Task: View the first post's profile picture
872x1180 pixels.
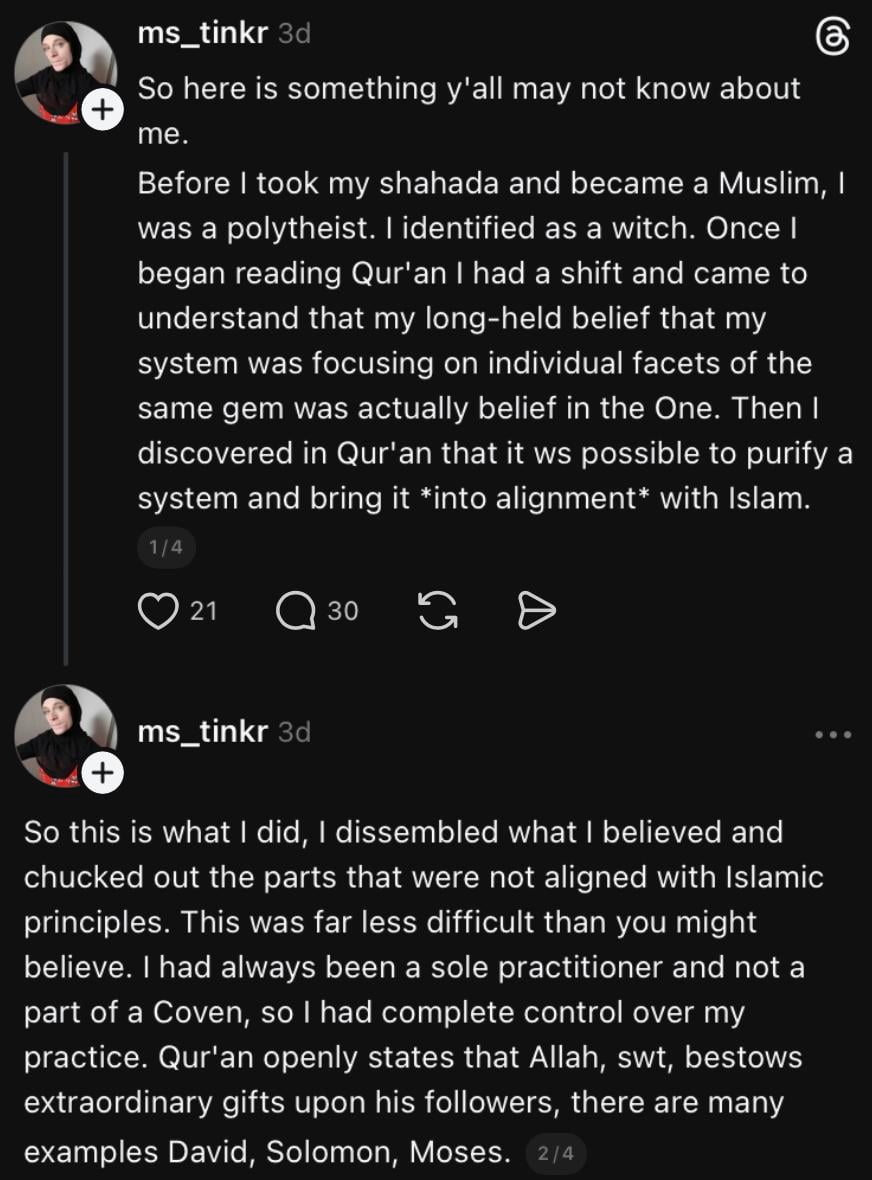Action: tap(65, 72)
